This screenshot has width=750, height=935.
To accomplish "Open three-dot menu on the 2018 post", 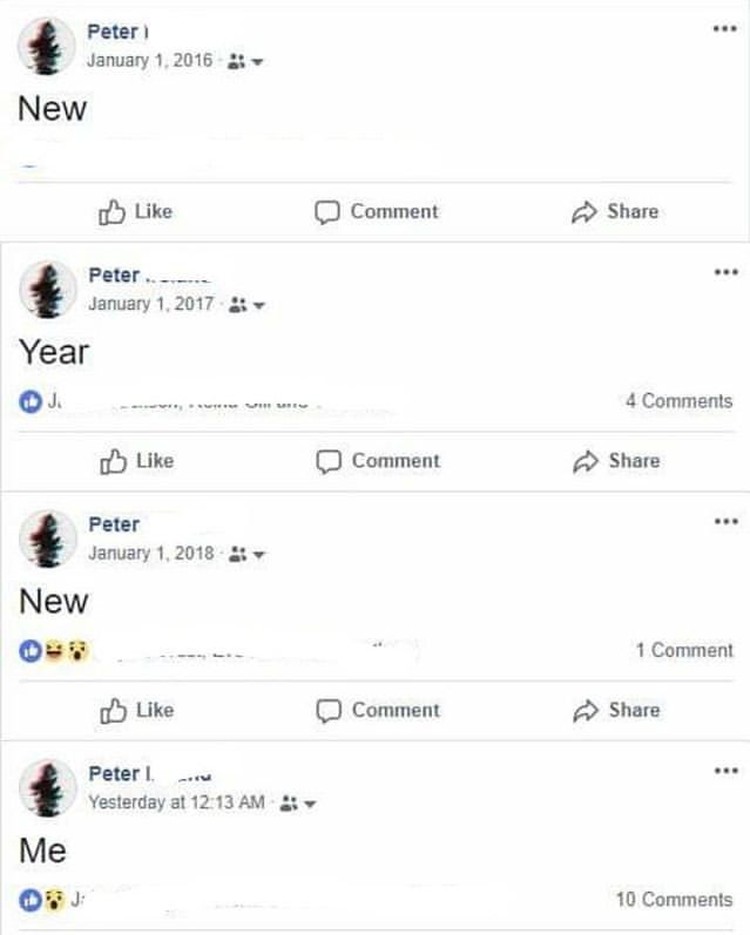I will click(x=726, y=521).
